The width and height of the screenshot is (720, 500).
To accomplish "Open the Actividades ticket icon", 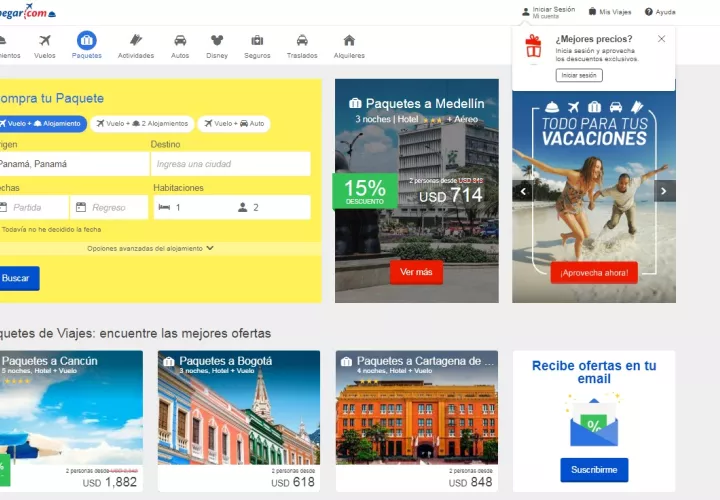I will pyautogui.click(x=136, y=41).
